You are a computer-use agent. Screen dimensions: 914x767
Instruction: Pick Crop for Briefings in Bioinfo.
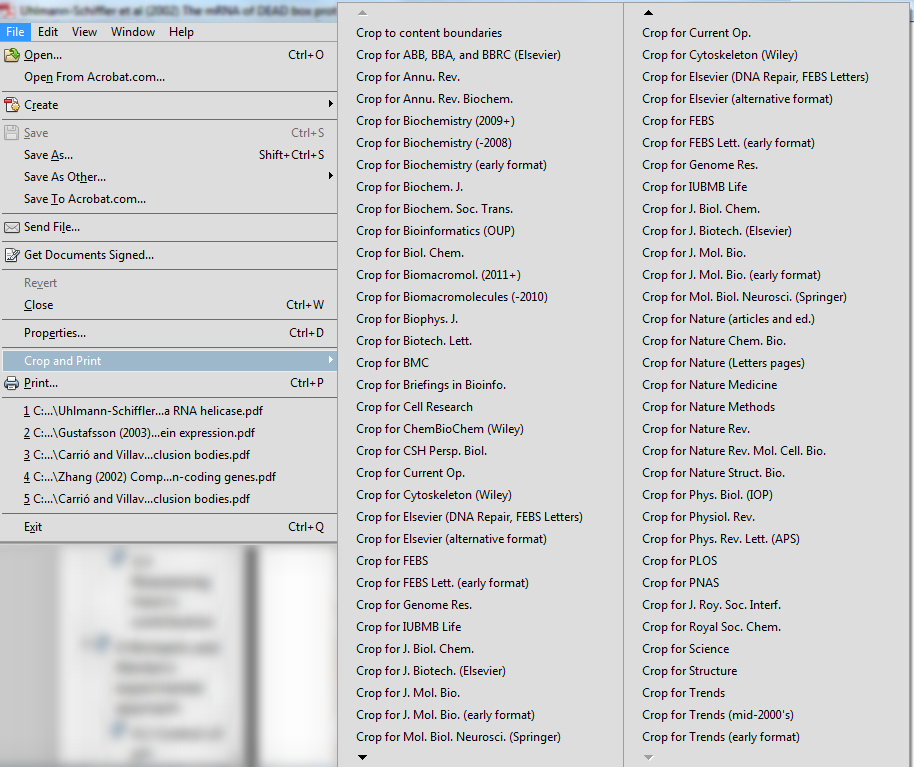pyautogui.click(x=431, y=385)
